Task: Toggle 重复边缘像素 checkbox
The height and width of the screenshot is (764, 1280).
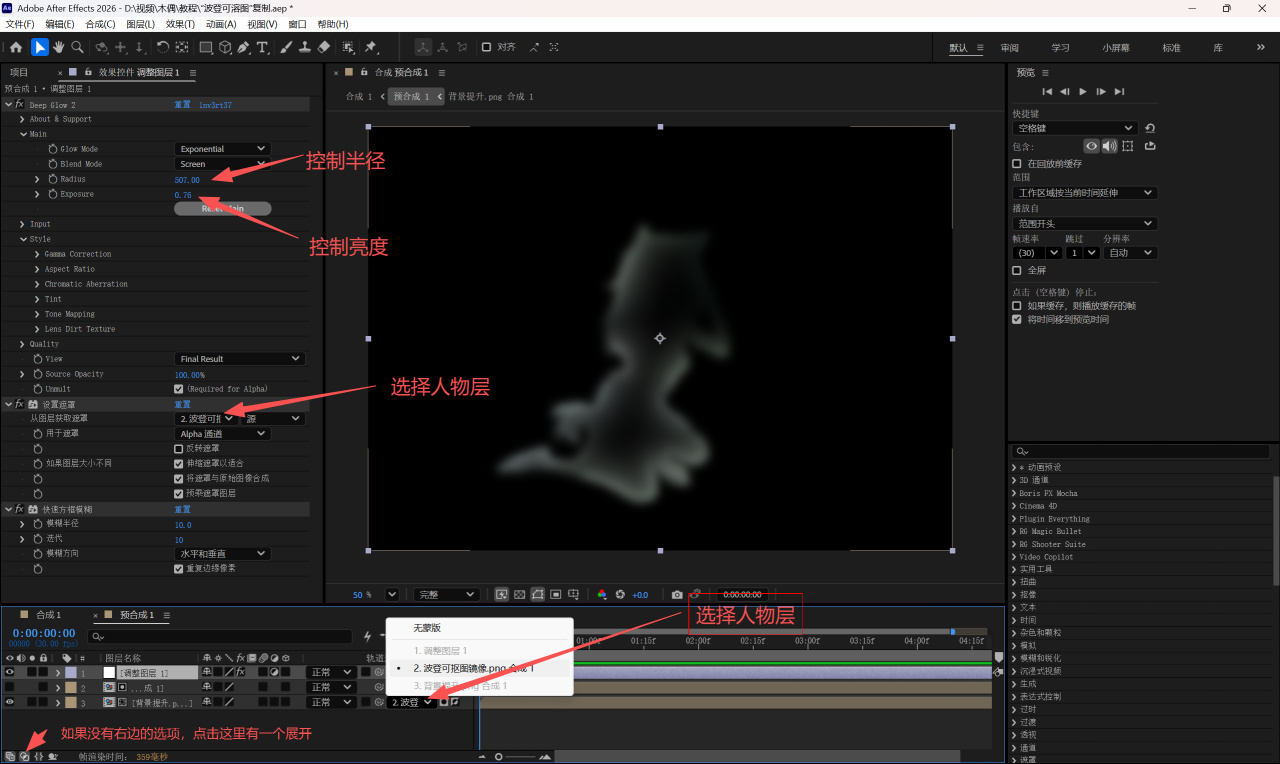Action: click(179, 569)
